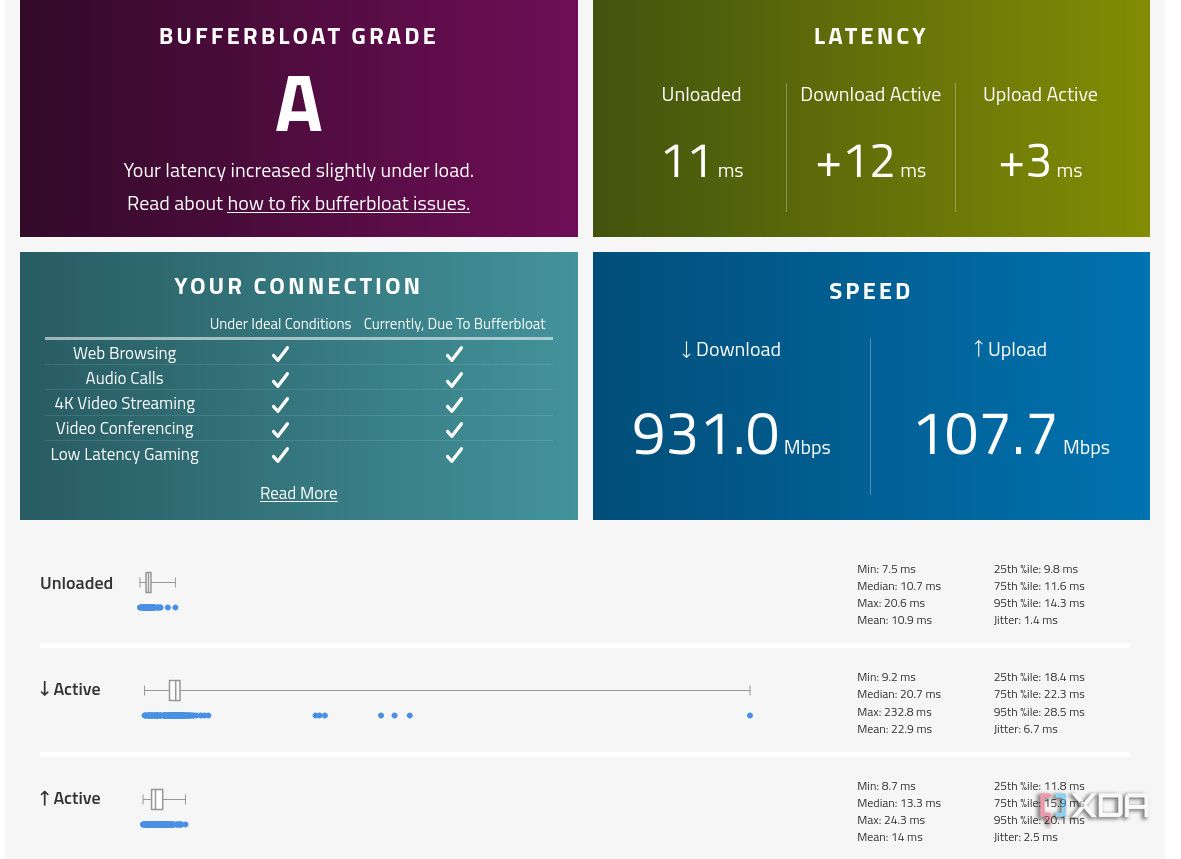Click 'Your latency increased slightly under load' text
The width and height of the screenshot is (1181, 859).
[298, 170]
